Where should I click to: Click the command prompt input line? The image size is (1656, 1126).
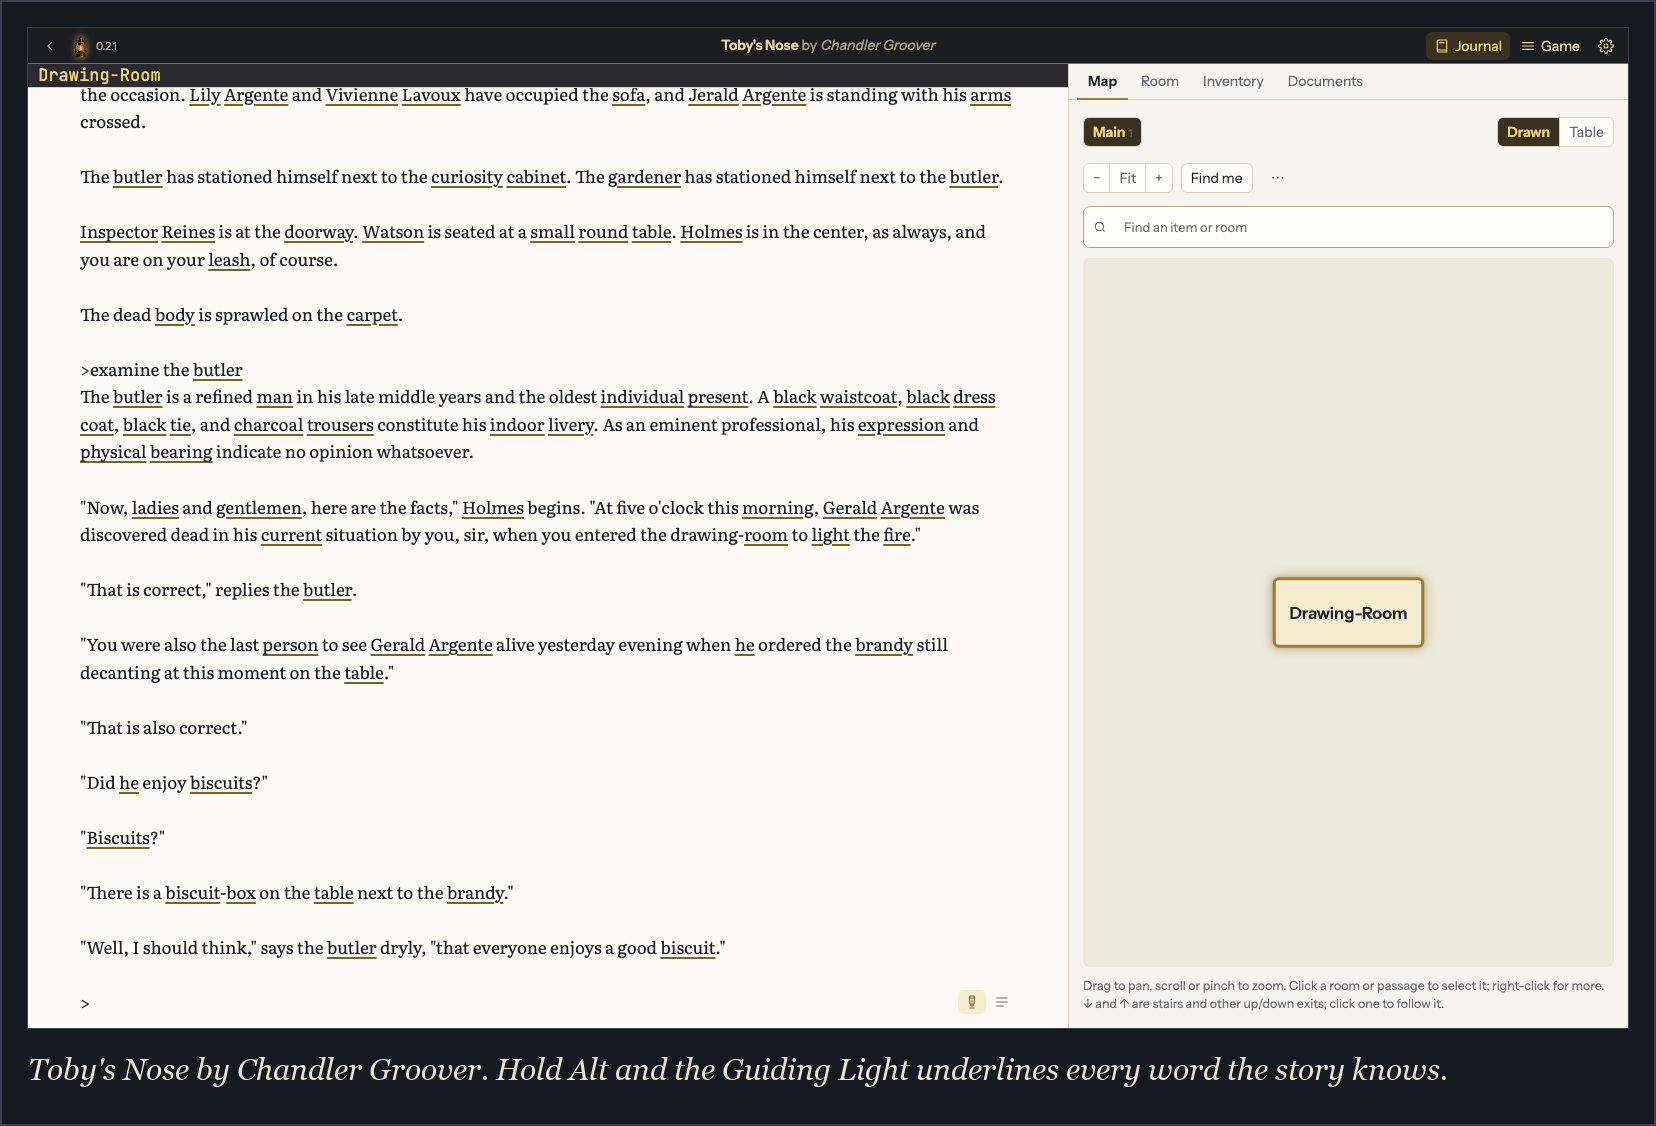tap(515, 1003)
